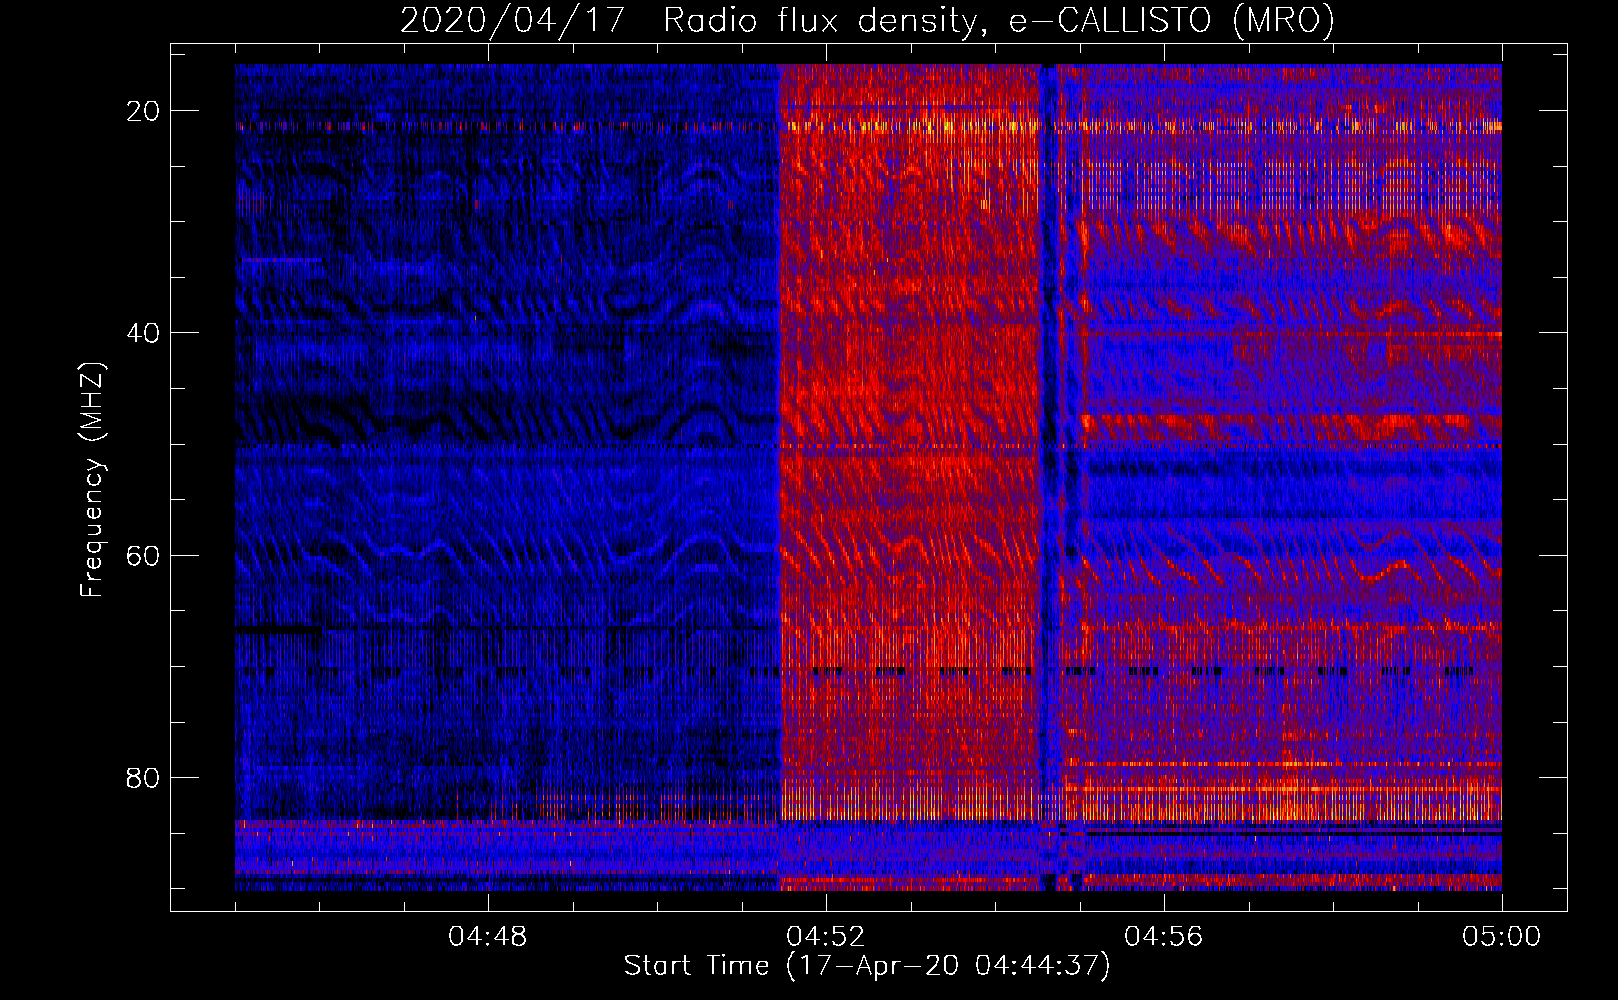Click the plot title 'Radio flux density, e-CALLISTO (MRO)'
Image resolution: width=1618 pixels, height=1000 pixels.
(999, 20)
